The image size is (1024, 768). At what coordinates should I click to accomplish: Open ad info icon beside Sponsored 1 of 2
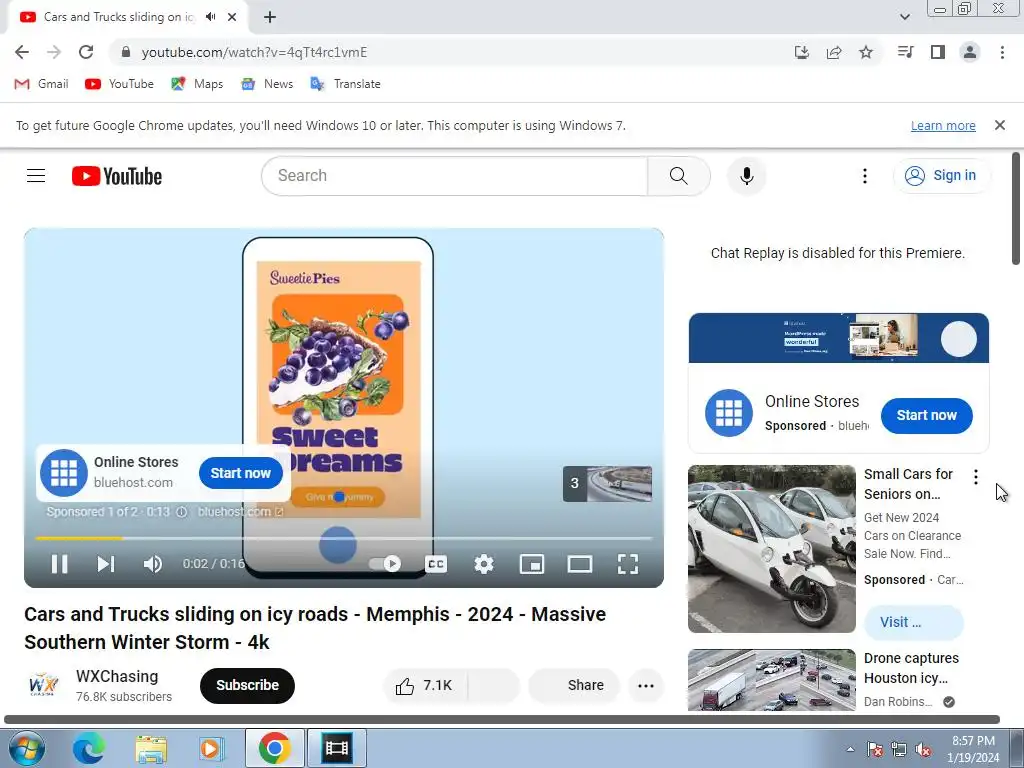pos(182,512)
